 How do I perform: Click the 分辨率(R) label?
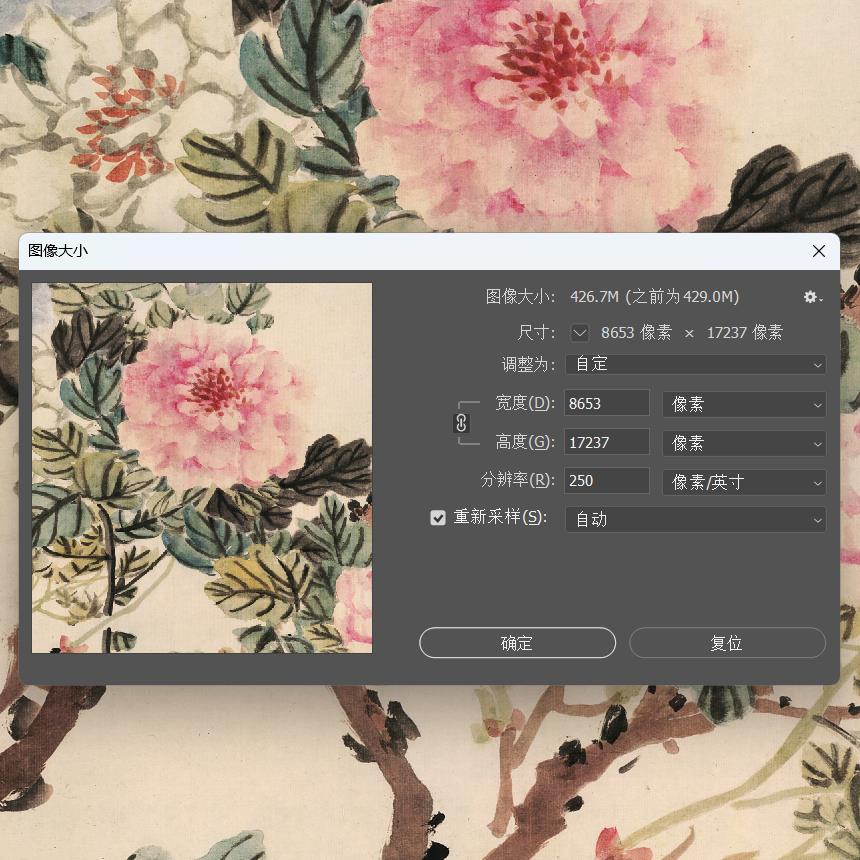coord(518,480)
